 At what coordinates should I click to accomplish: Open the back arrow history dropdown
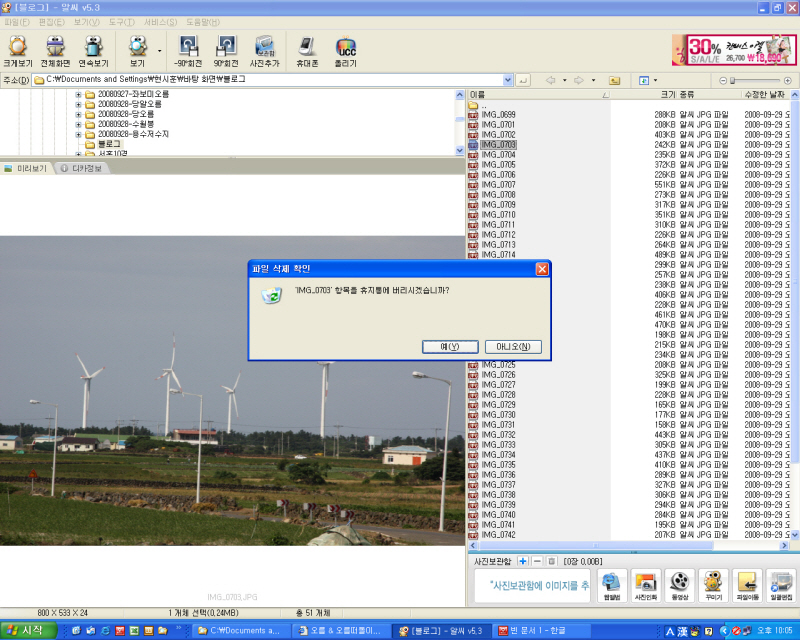564,80
